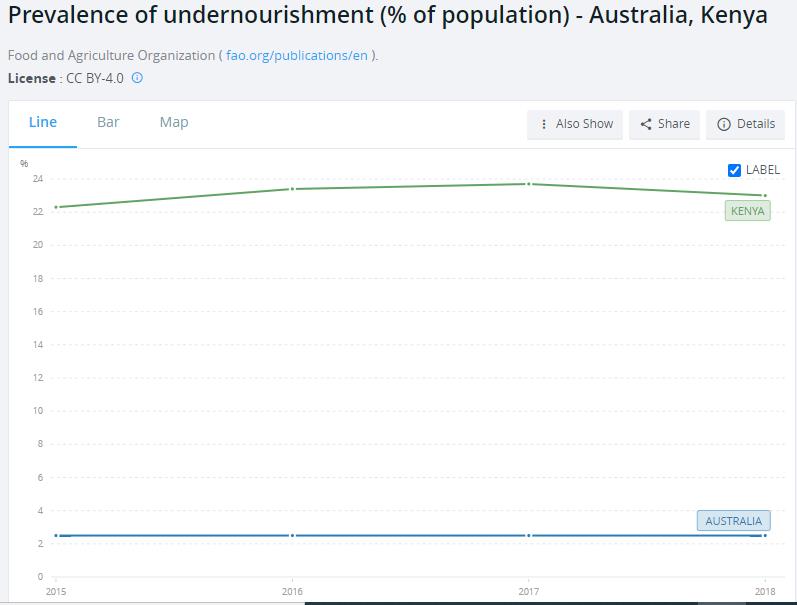Select Kenya's 2015 data point

click(56, 207)
